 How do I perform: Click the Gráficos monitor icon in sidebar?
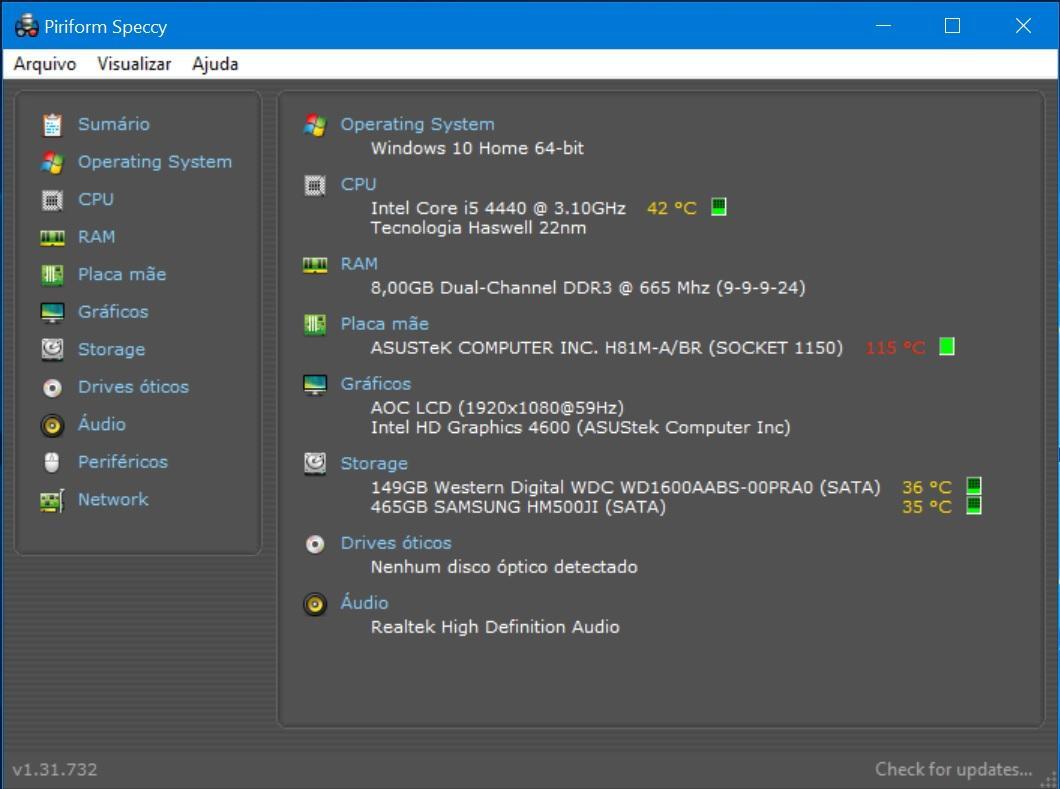click(52, 312)
